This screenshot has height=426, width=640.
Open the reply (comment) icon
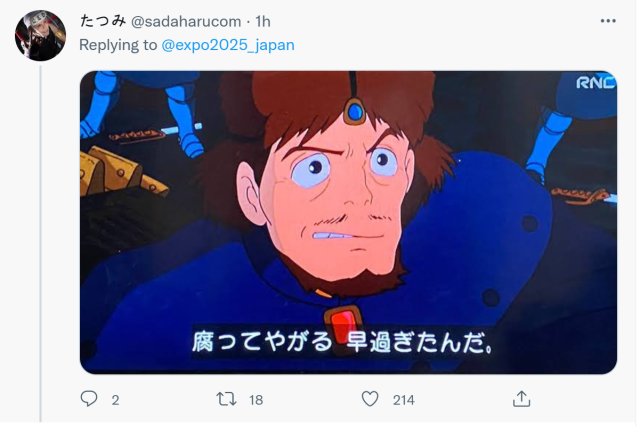pos(89,399)
